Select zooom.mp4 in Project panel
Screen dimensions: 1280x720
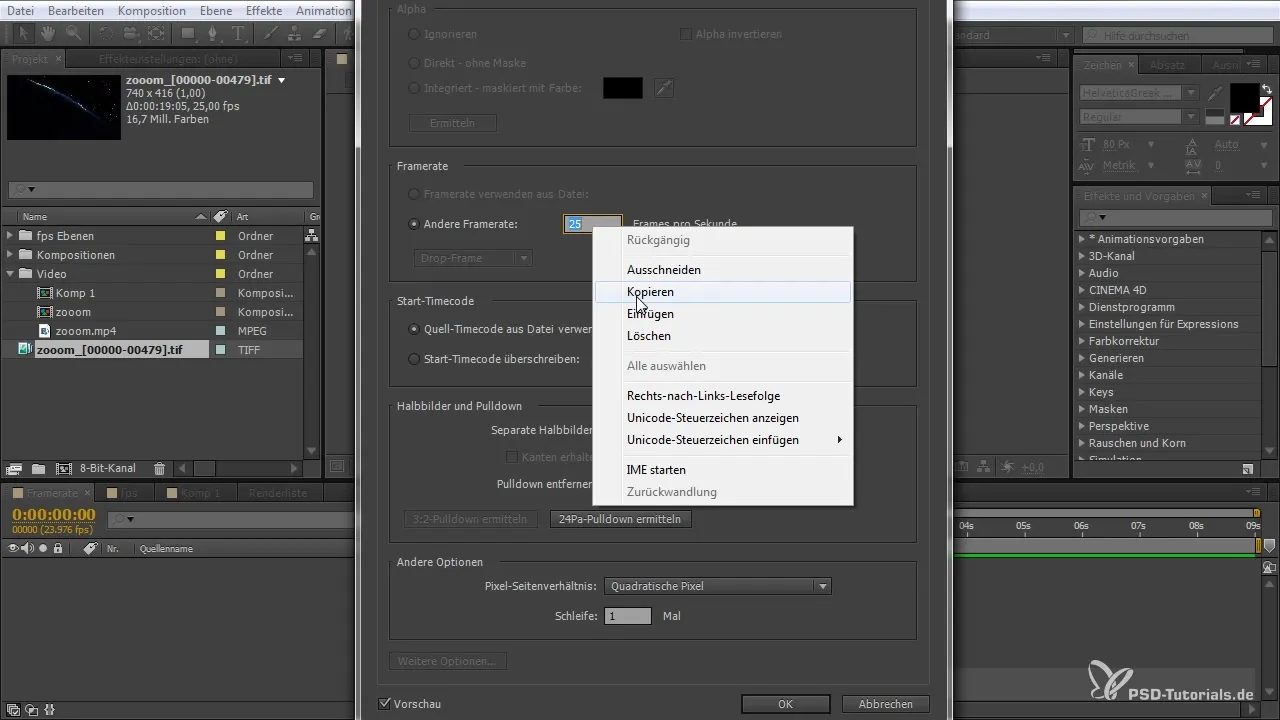point(86,331)
